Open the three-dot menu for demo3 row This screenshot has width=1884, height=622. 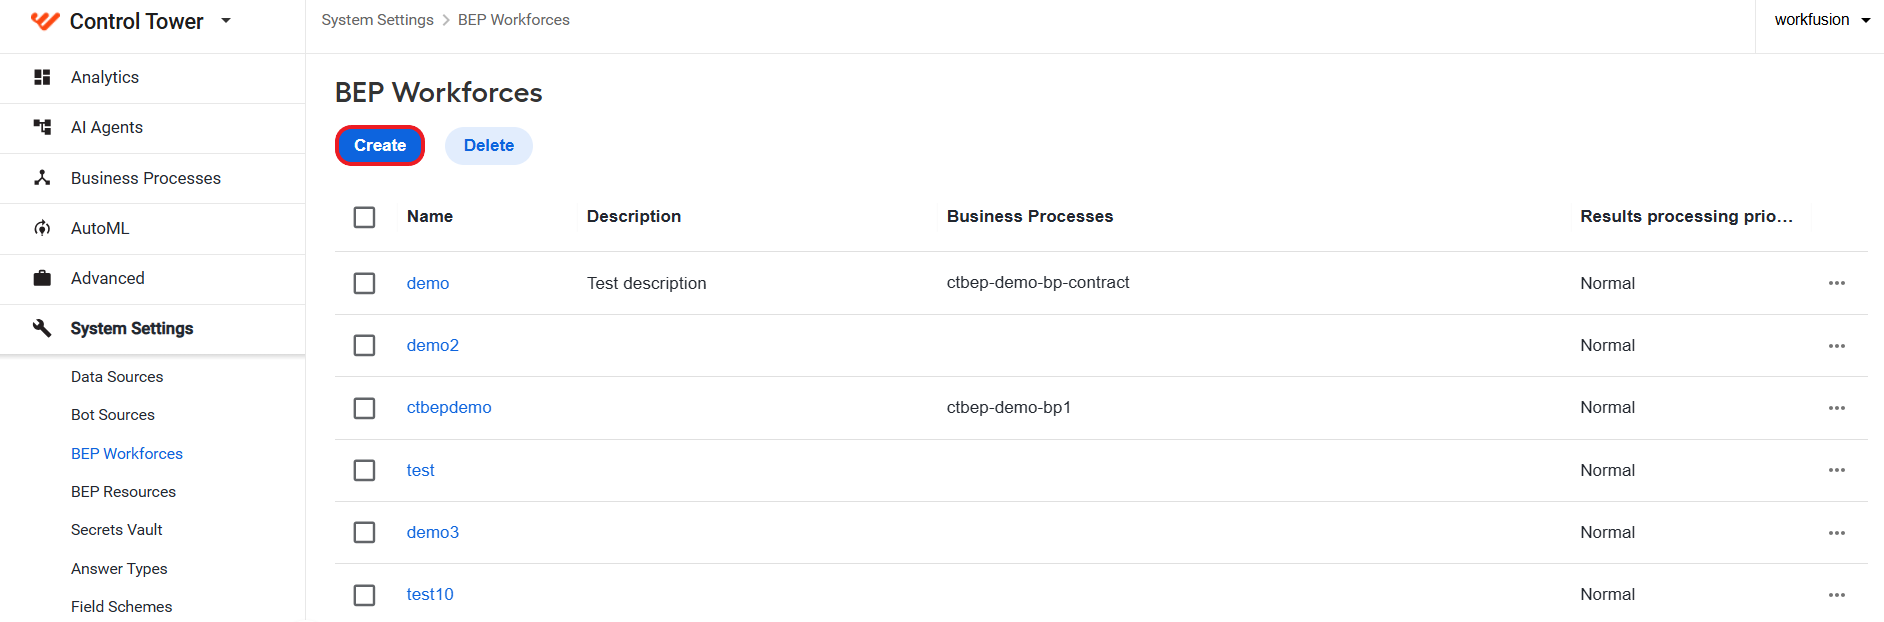(1837, 533)
